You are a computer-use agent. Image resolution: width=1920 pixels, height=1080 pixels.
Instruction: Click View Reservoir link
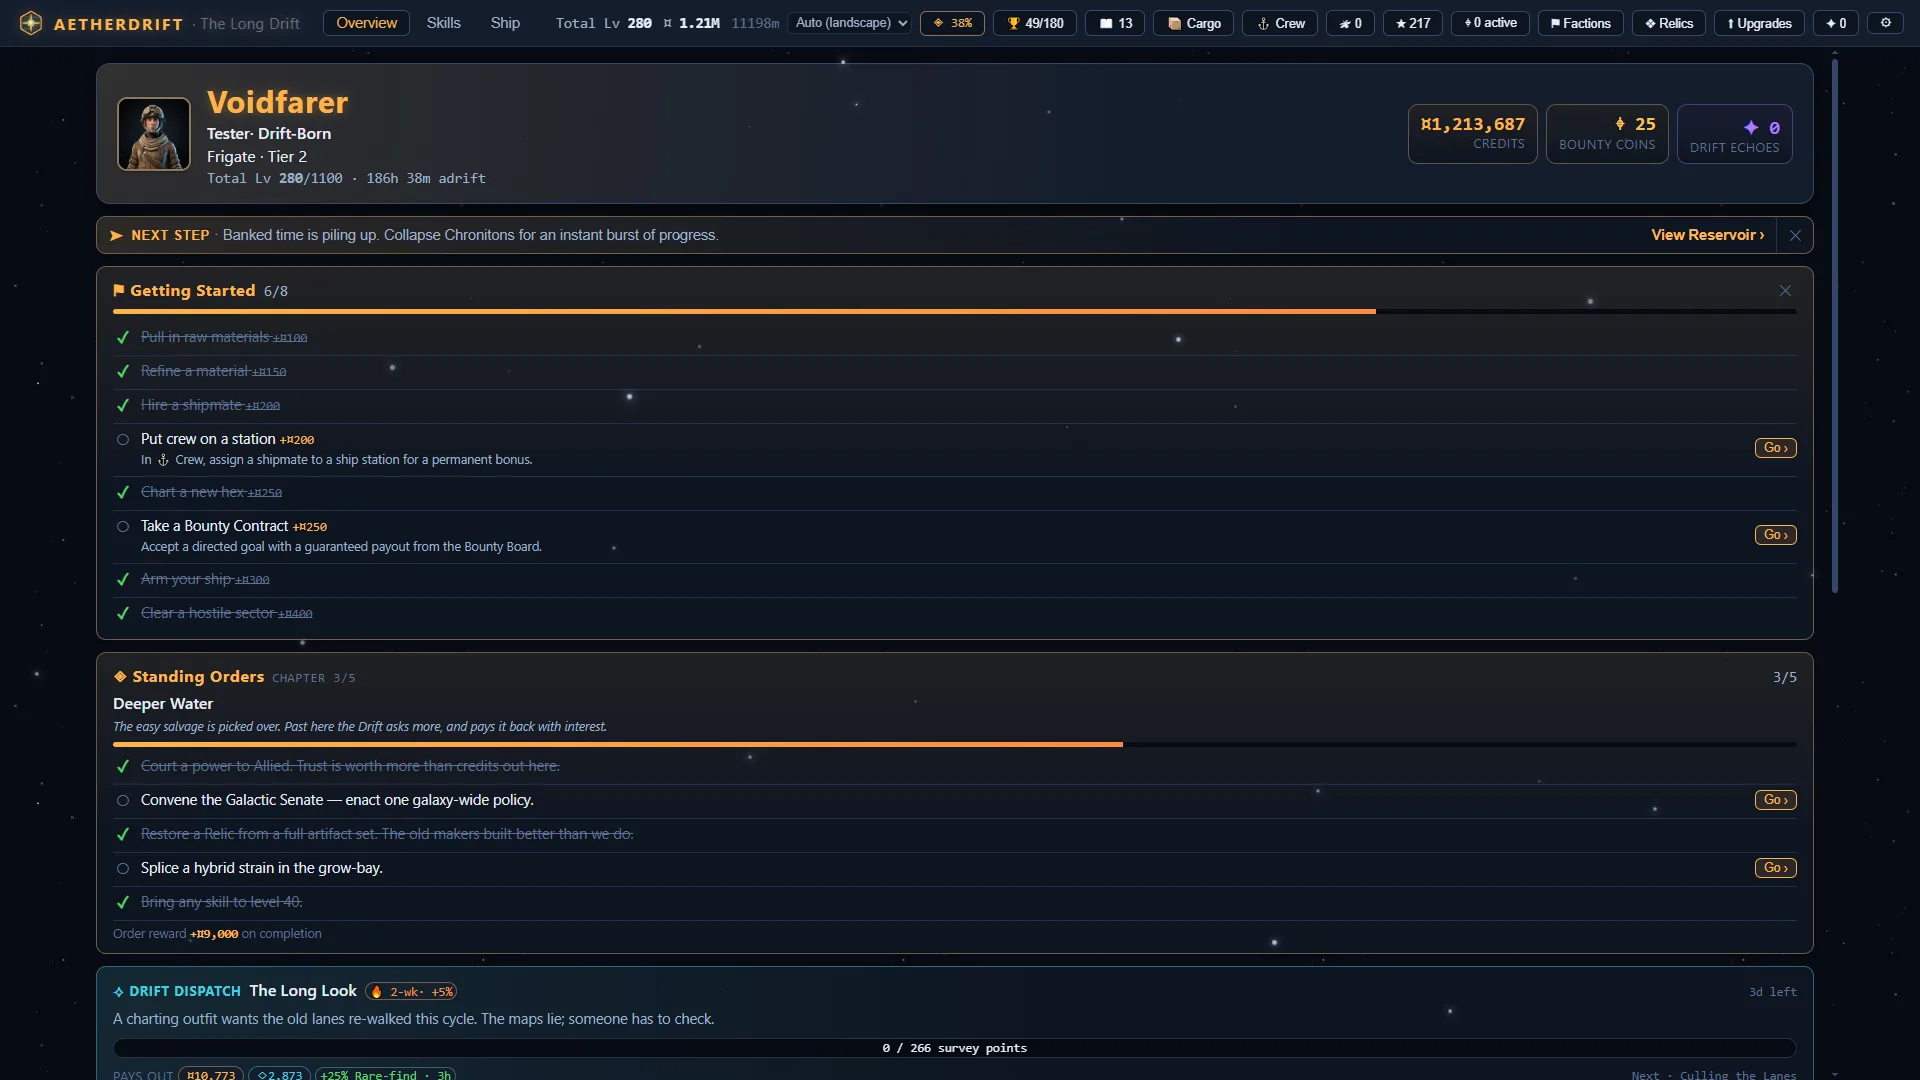pyautogui.click(x=1707, y=235)
